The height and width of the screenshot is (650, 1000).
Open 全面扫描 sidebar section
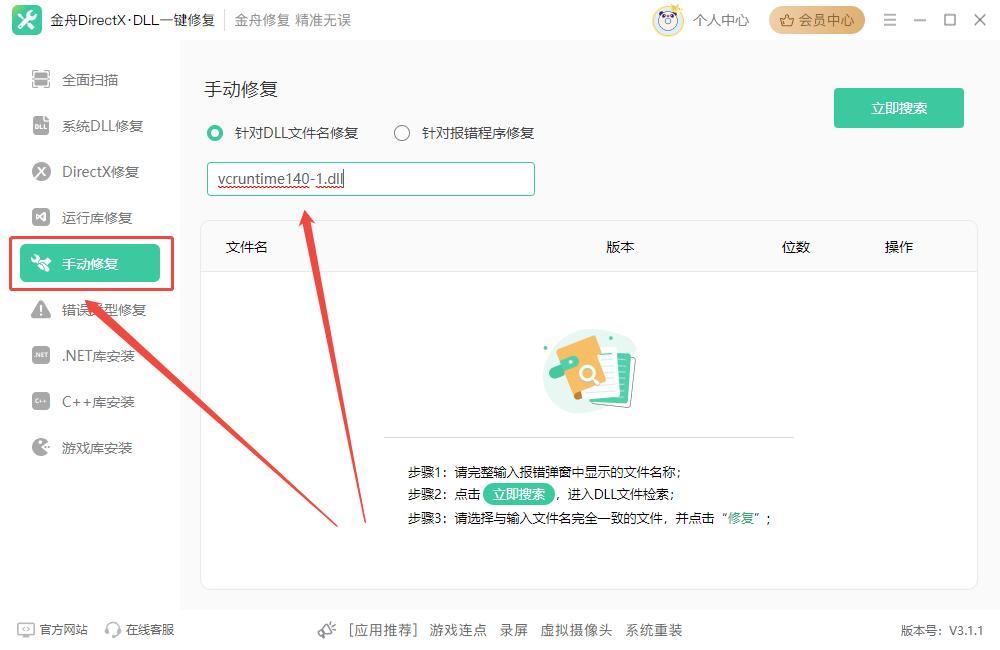(90, 80)
